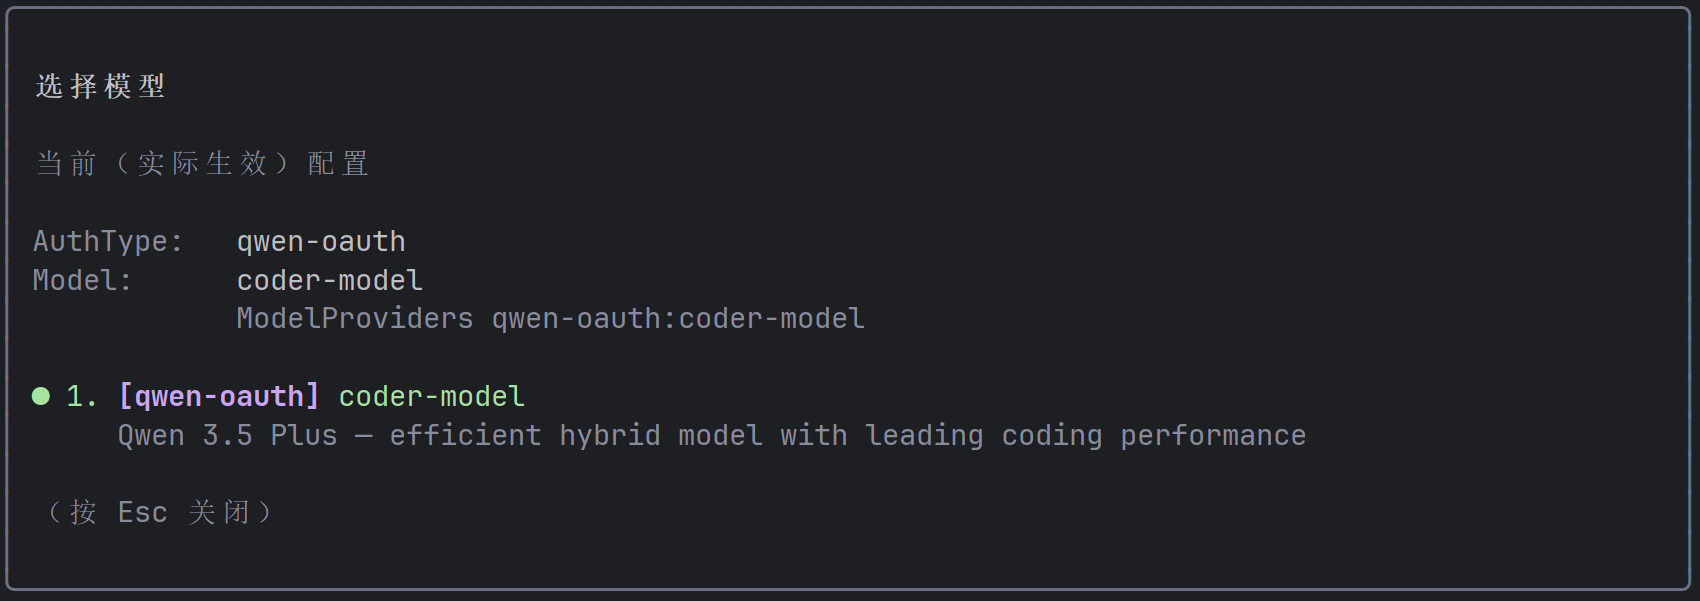Select the green radio dot for option 1

pyautogui.click(x=41, y=396)
